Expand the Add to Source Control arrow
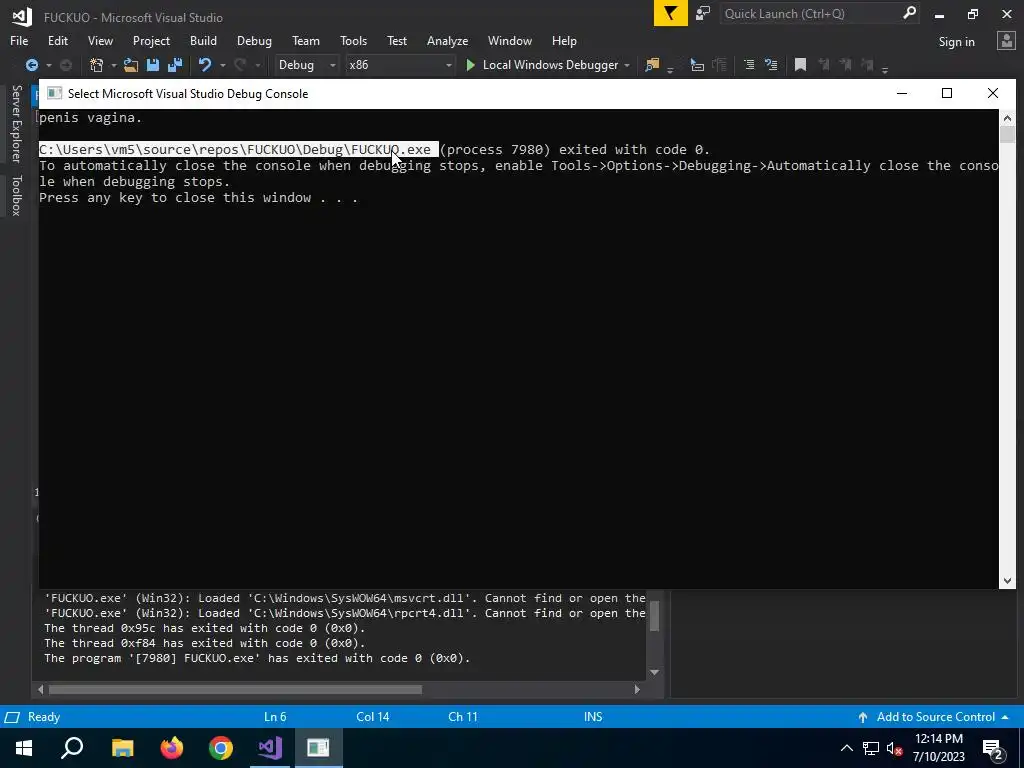1024x768 pixels. click(1005, 717)
